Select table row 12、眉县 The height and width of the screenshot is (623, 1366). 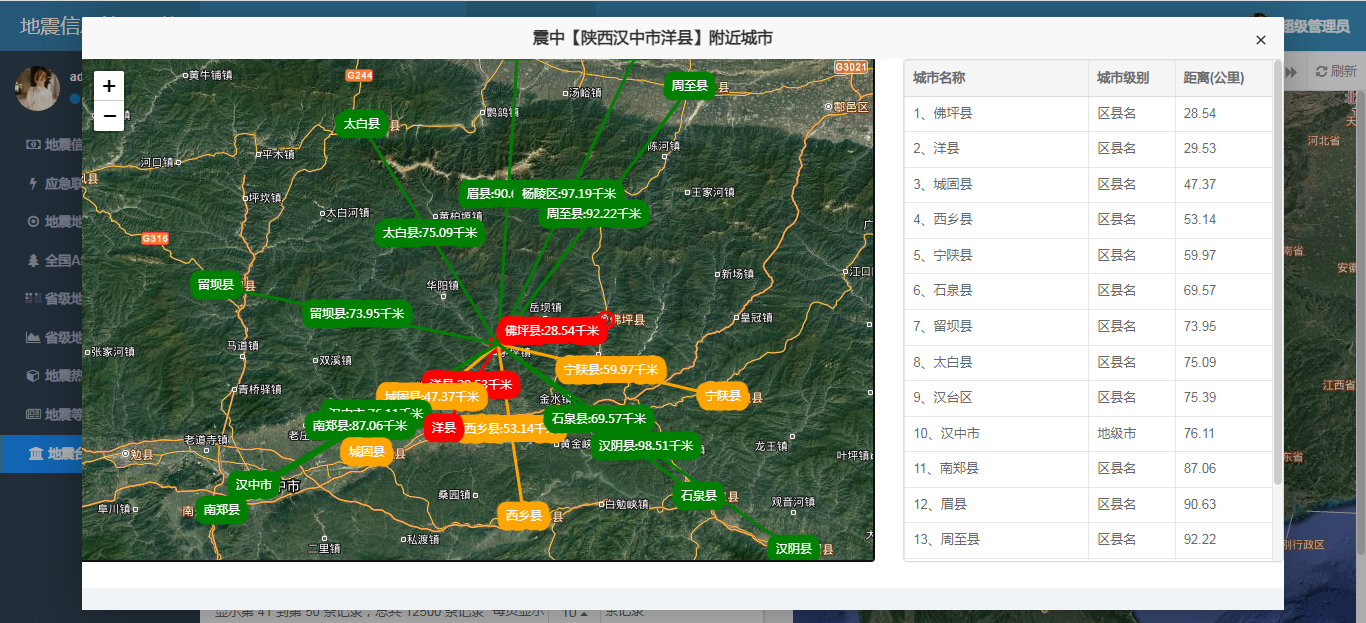pos(1089,505)
